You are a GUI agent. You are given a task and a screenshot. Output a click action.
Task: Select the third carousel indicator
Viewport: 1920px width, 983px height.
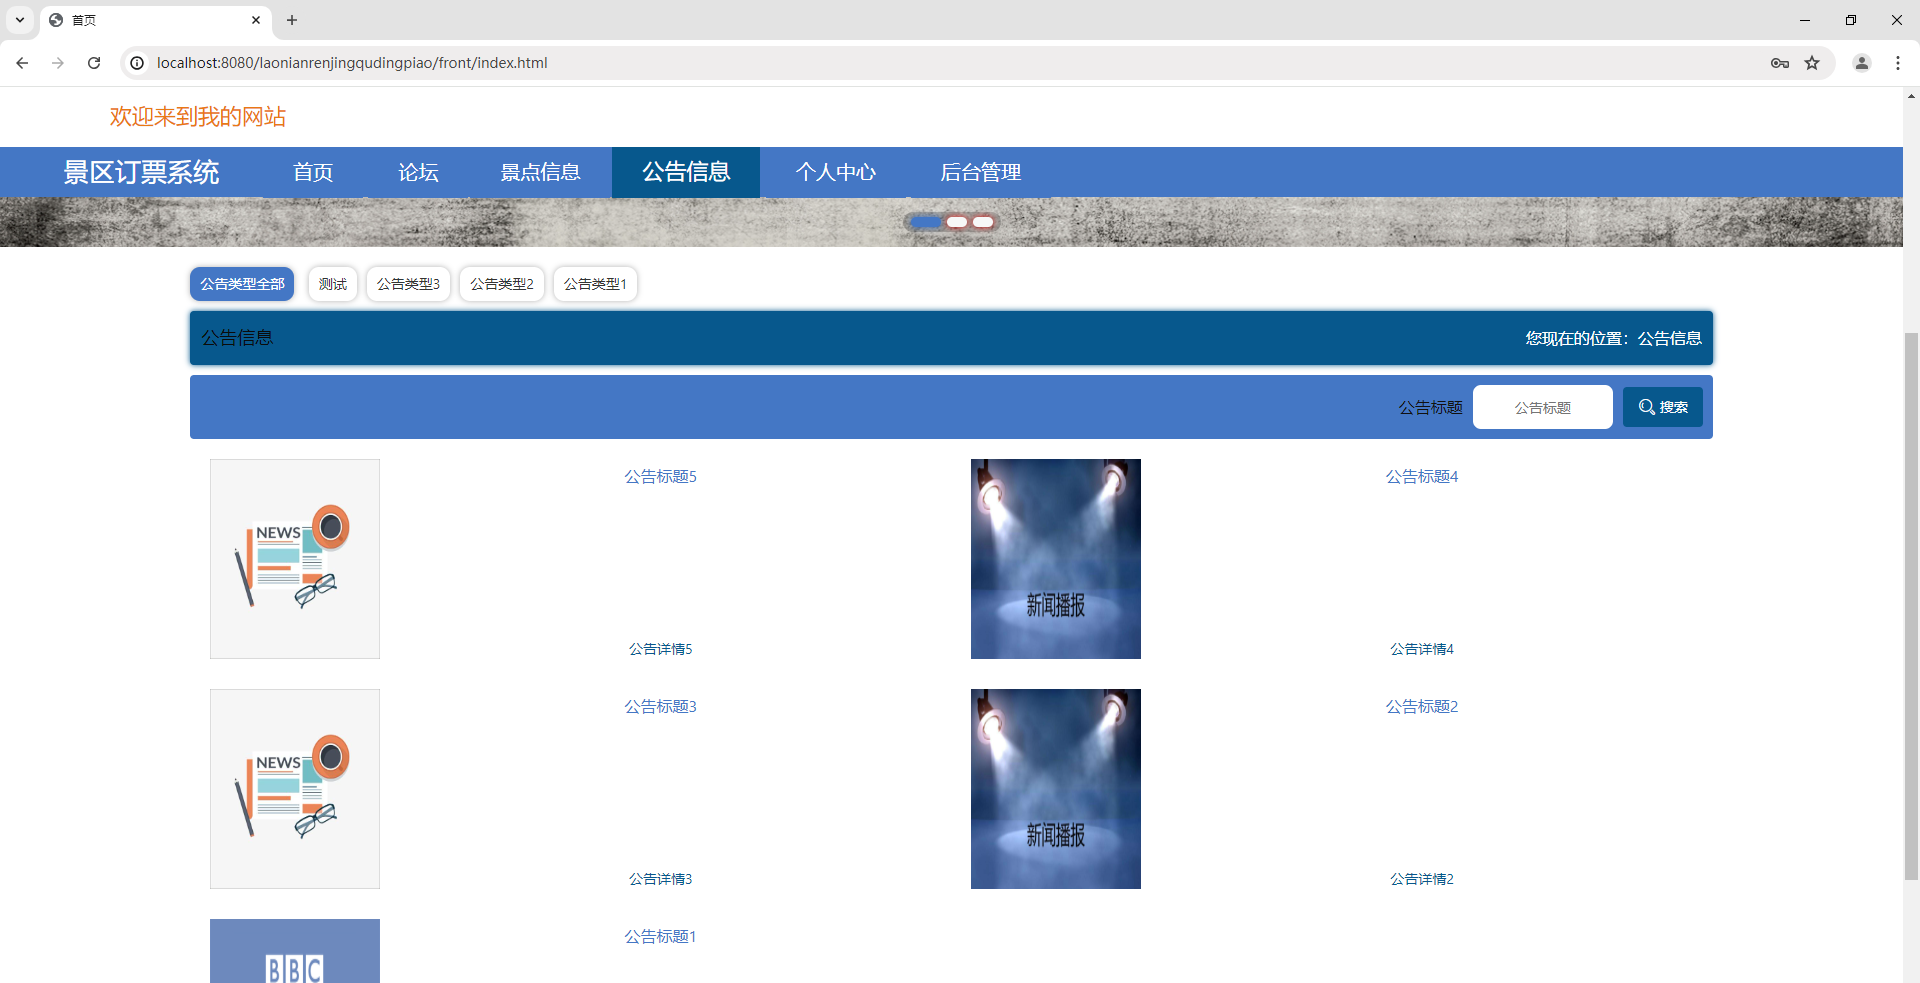tap(983, 222)
